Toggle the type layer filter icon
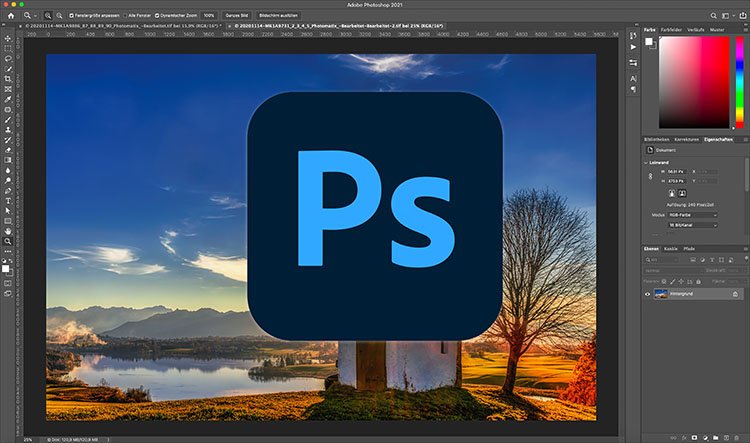This screenshot has width=750, height=443. coord(712,260)
